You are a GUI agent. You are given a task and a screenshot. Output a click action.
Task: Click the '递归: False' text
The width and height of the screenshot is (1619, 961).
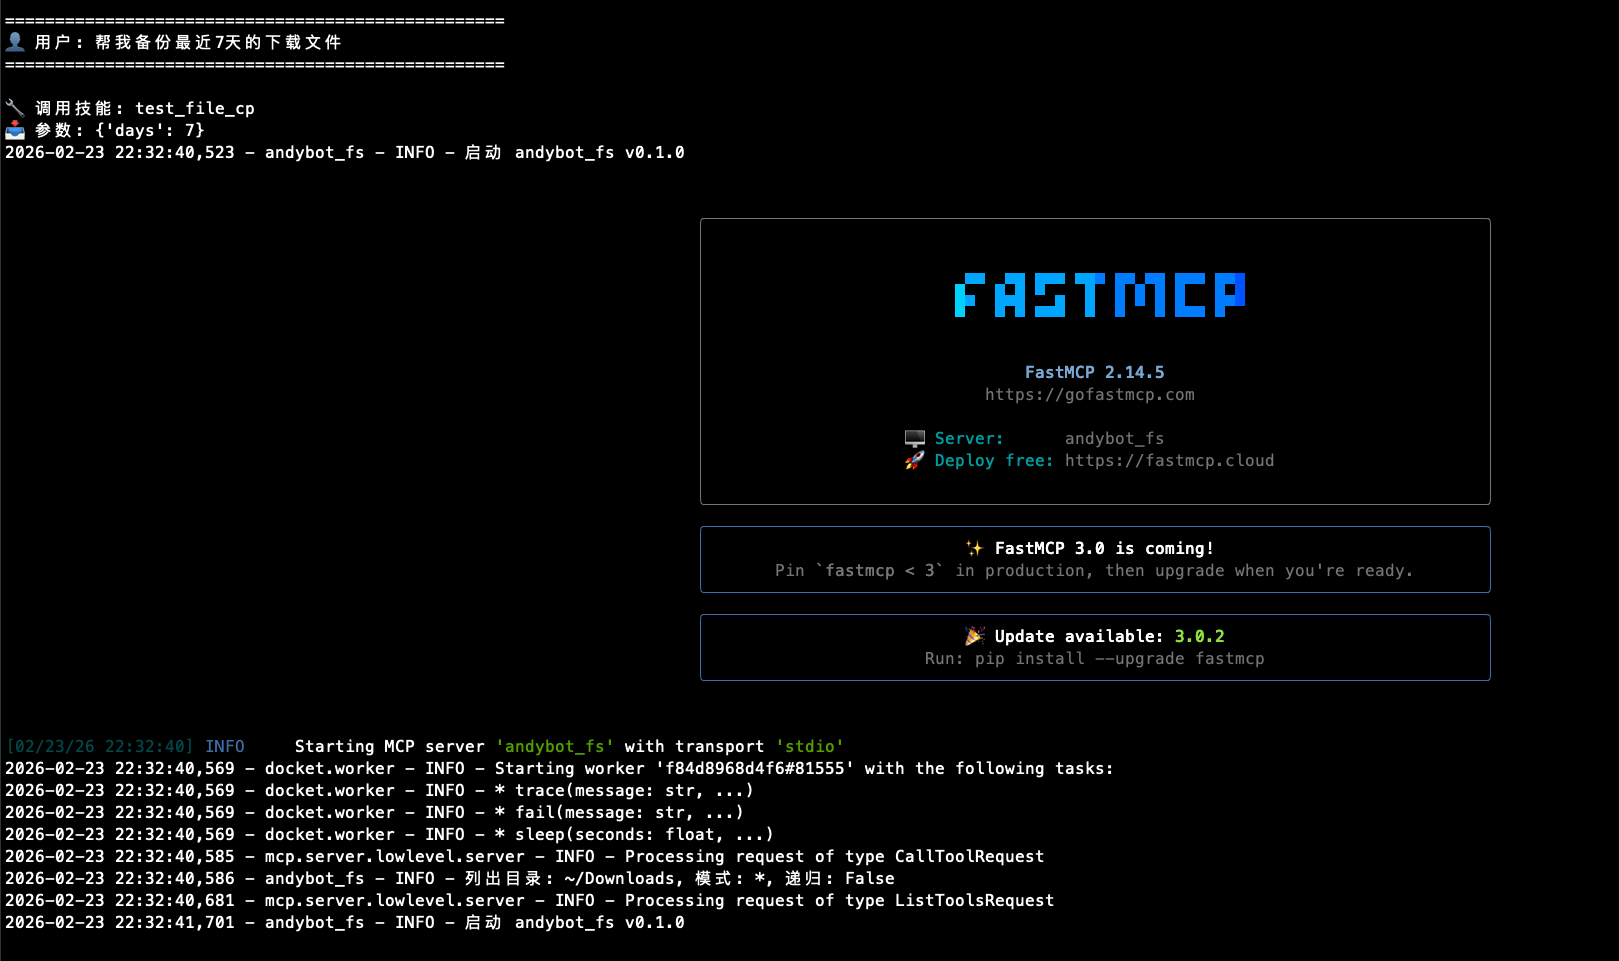(840, 878)
